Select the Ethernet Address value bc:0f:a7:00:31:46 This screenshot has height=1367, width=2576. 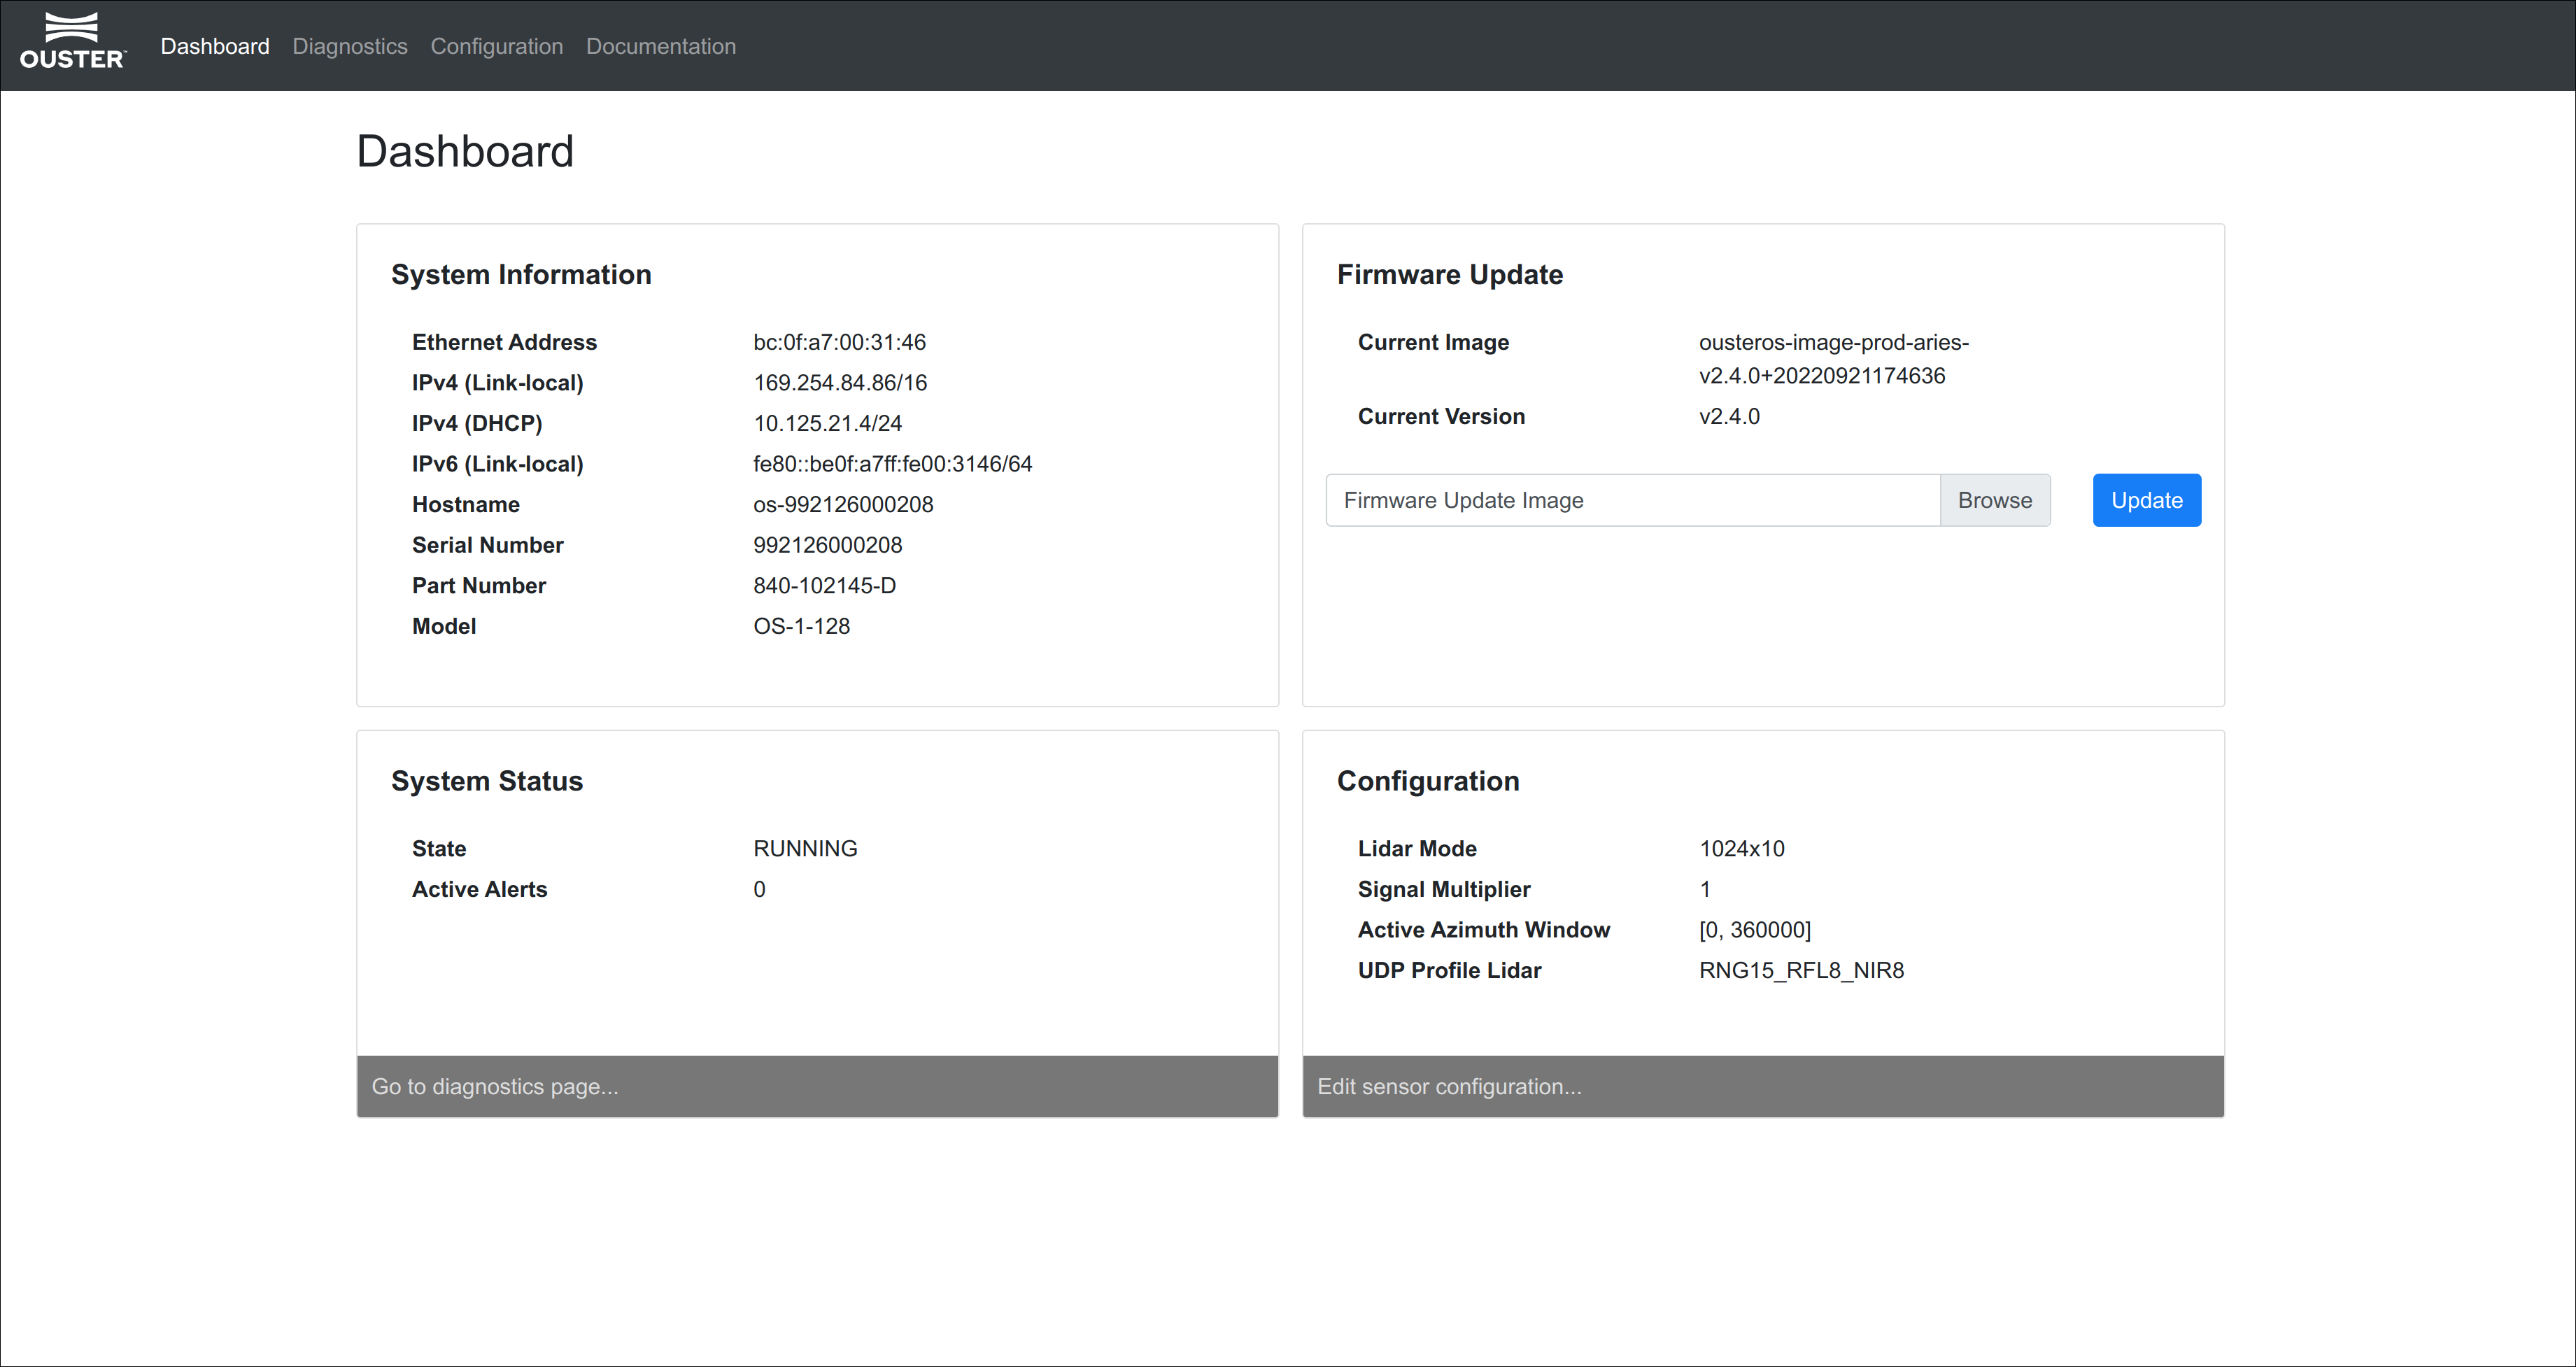pos(839,342)
